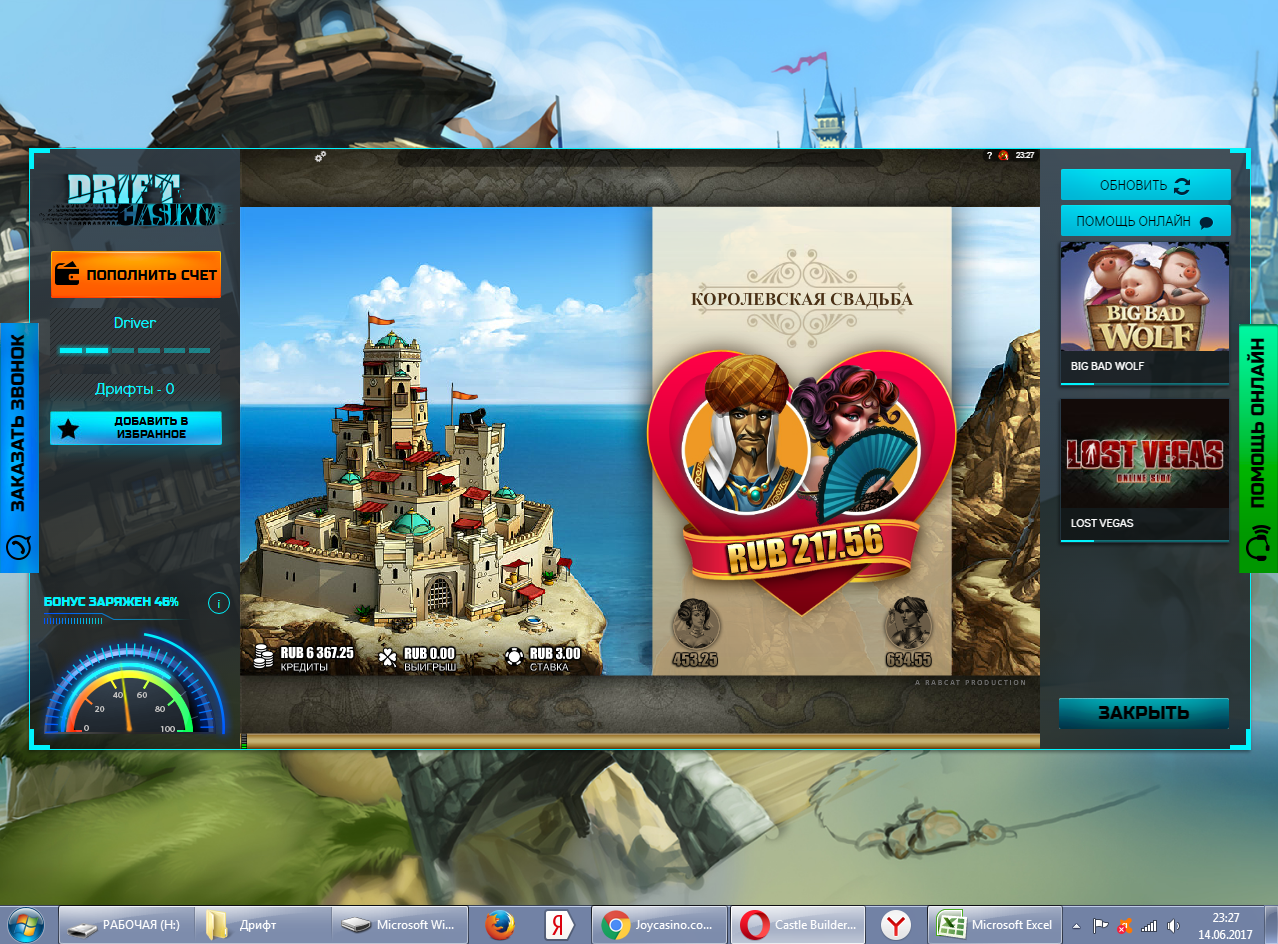Click RUB 3.00 bet value
Image resolution: width=1278 pixels, height=944 pixels.
[555, 652]
